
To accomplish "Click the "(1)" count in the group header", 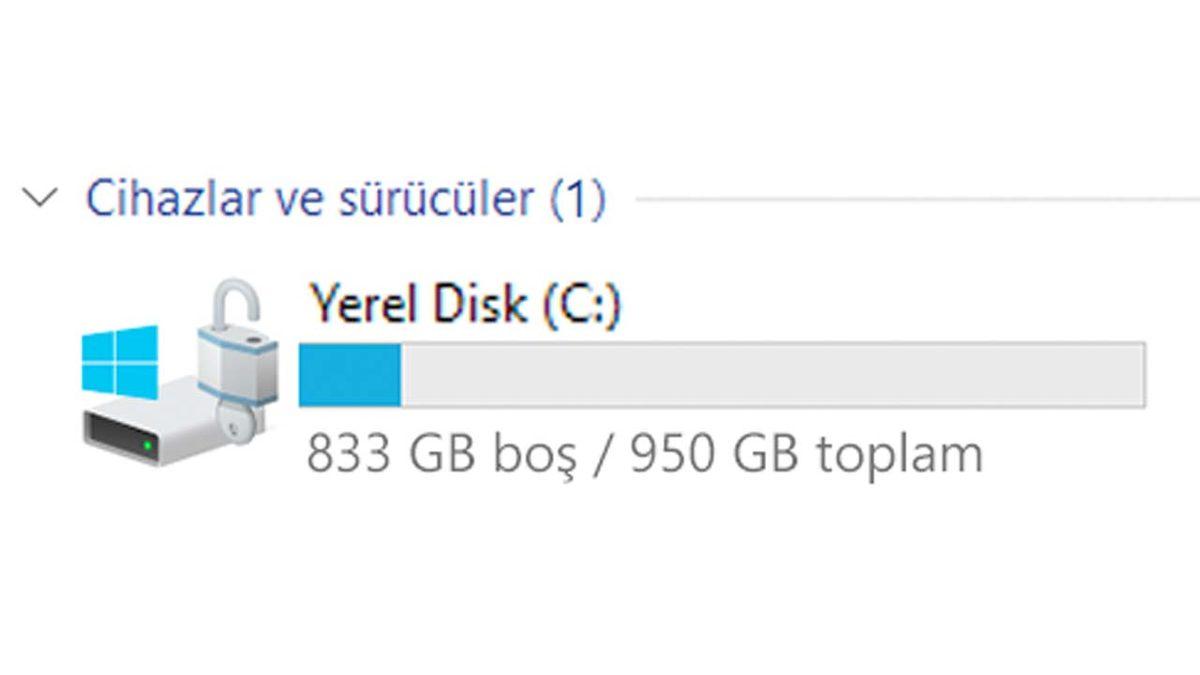I will (579, 199).
